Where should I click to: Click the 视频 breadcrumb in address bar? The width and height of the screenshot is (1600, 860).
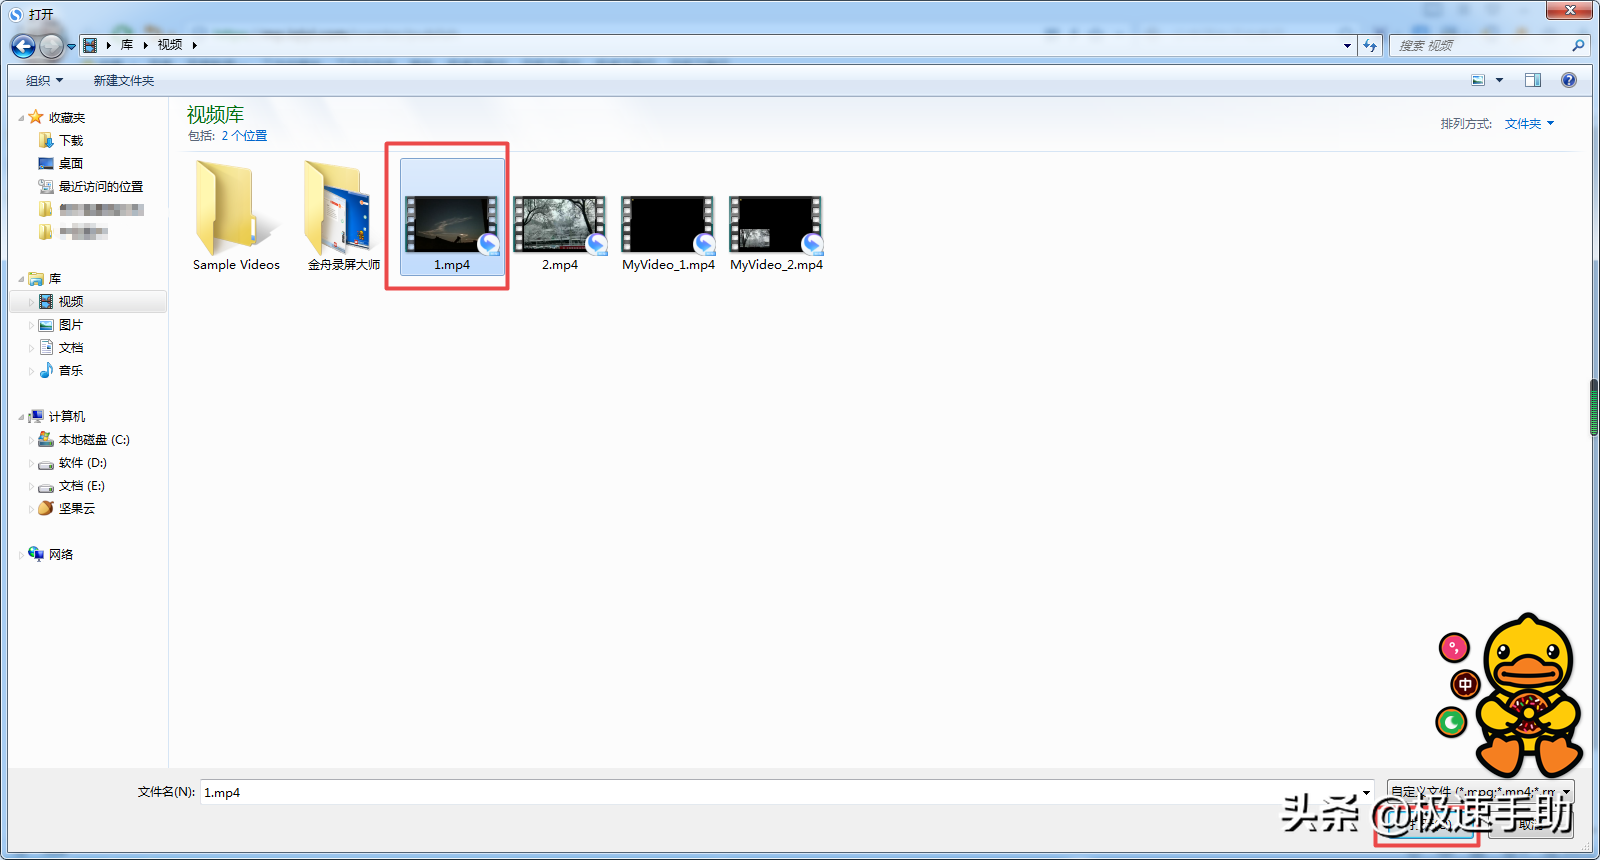coord(170,45)
